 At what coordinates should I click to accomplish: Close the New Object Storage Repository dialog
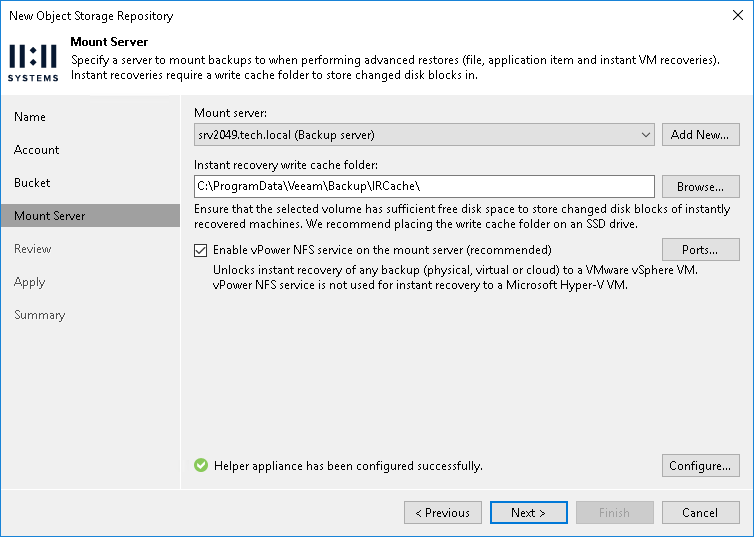click(x=738, y=15)
